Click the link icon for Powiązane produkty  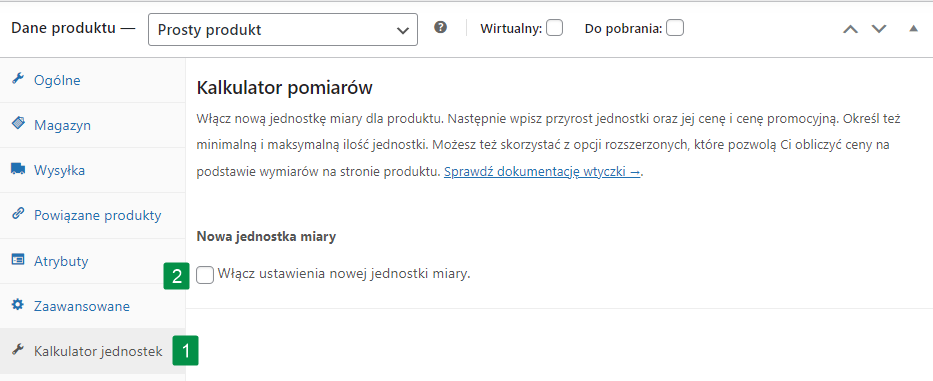[18, 214]
